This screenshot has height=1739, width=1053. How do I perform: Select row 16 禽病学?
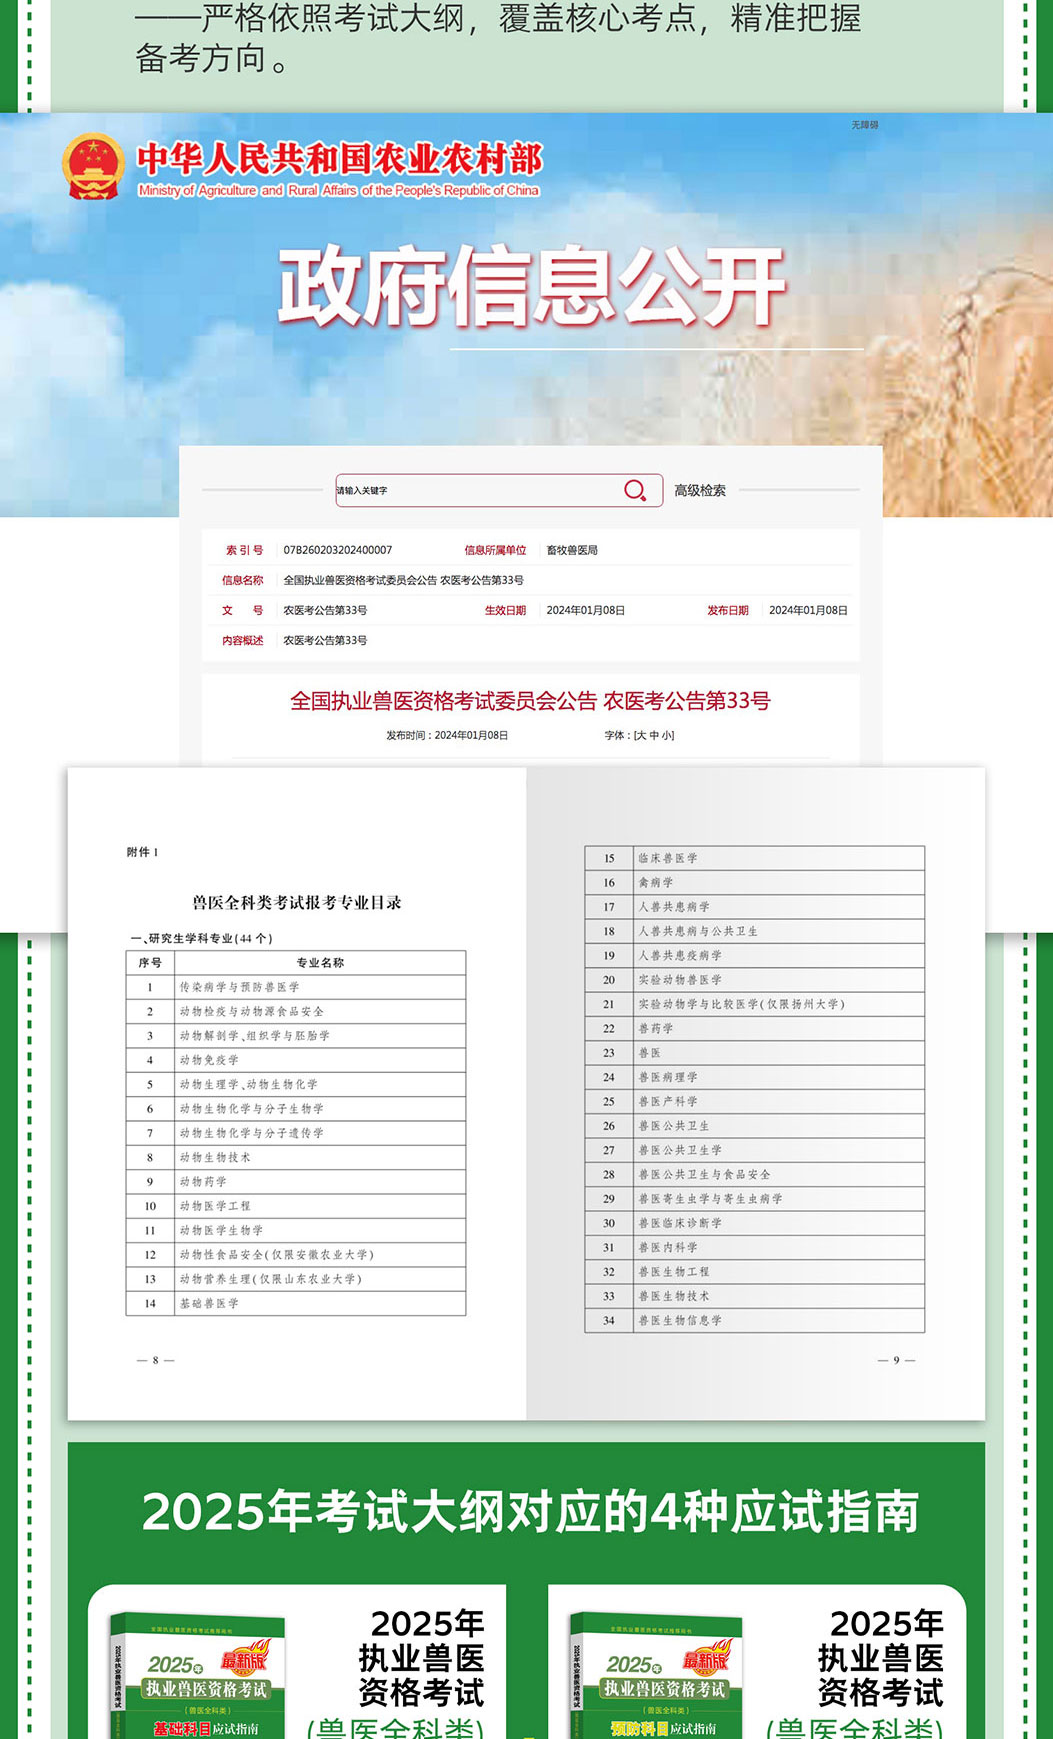pyautogui.click(x=755, y=882)
